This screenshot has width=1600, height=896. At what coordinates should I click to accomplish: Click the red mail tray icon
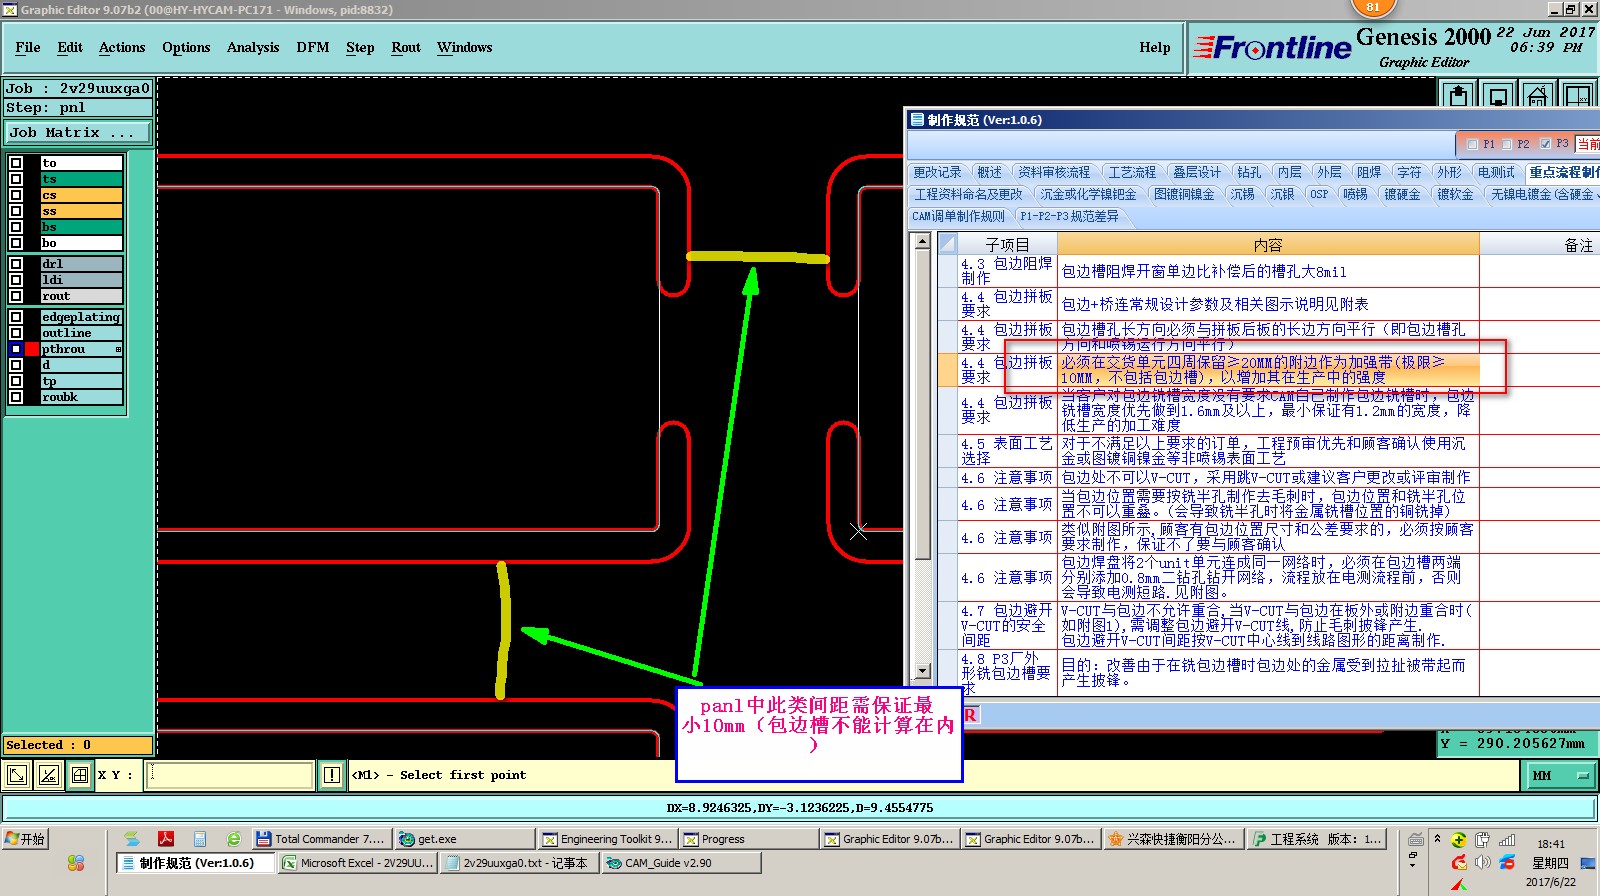pyautogui.click(x=1459, y=862)
